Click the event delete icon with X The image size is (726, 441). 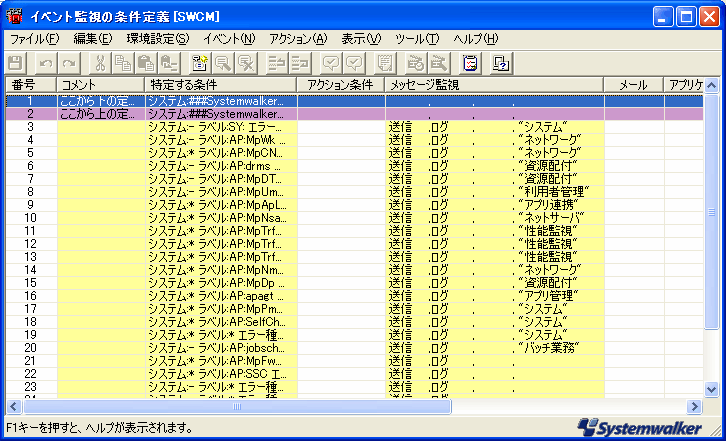click(x=247, y=63)
